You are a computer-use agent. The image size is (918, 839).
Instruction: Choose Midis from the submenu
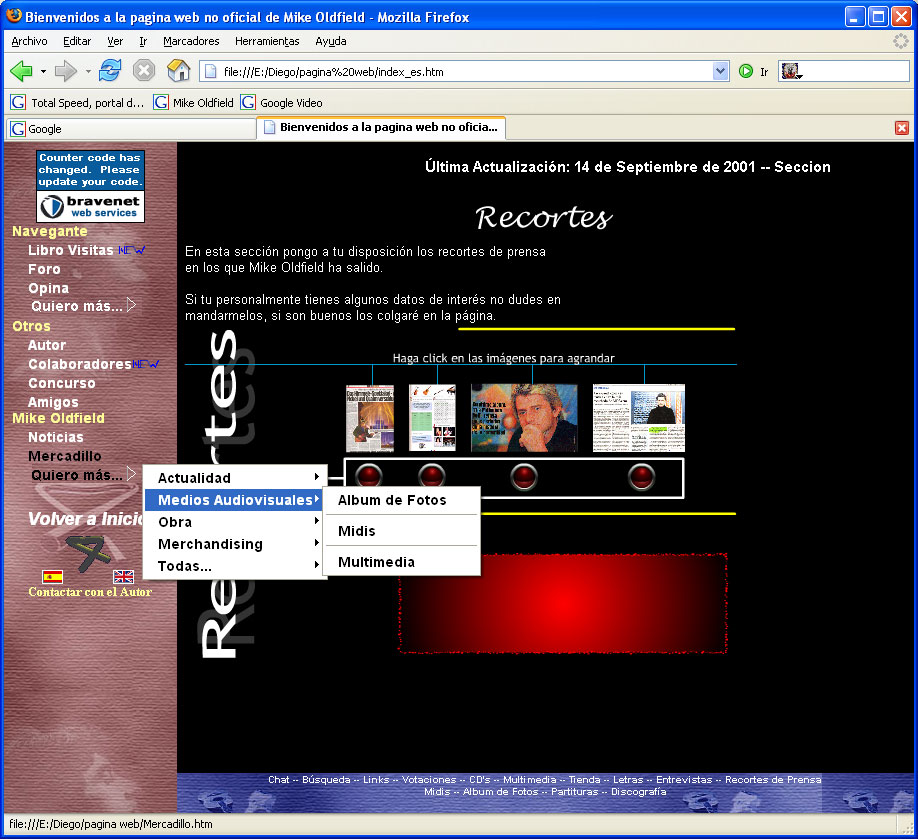click(x=402, y=531)
